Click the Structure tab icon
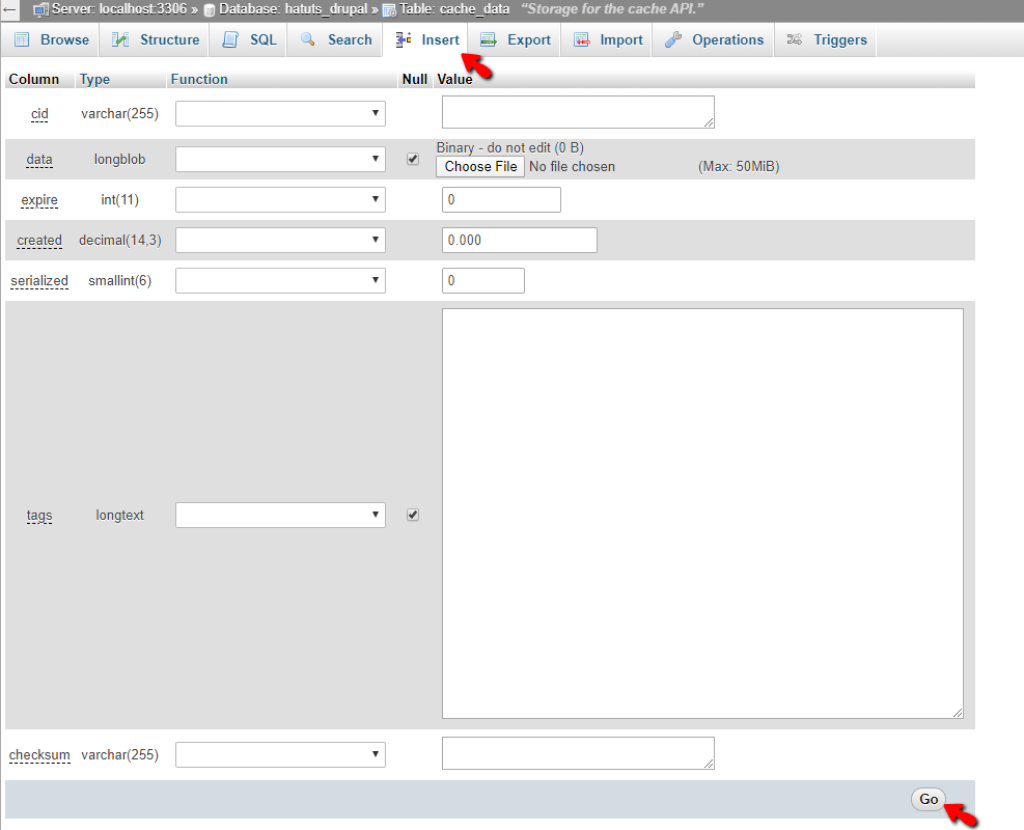This screenshot has width=1024, height=830. (120, 40)
